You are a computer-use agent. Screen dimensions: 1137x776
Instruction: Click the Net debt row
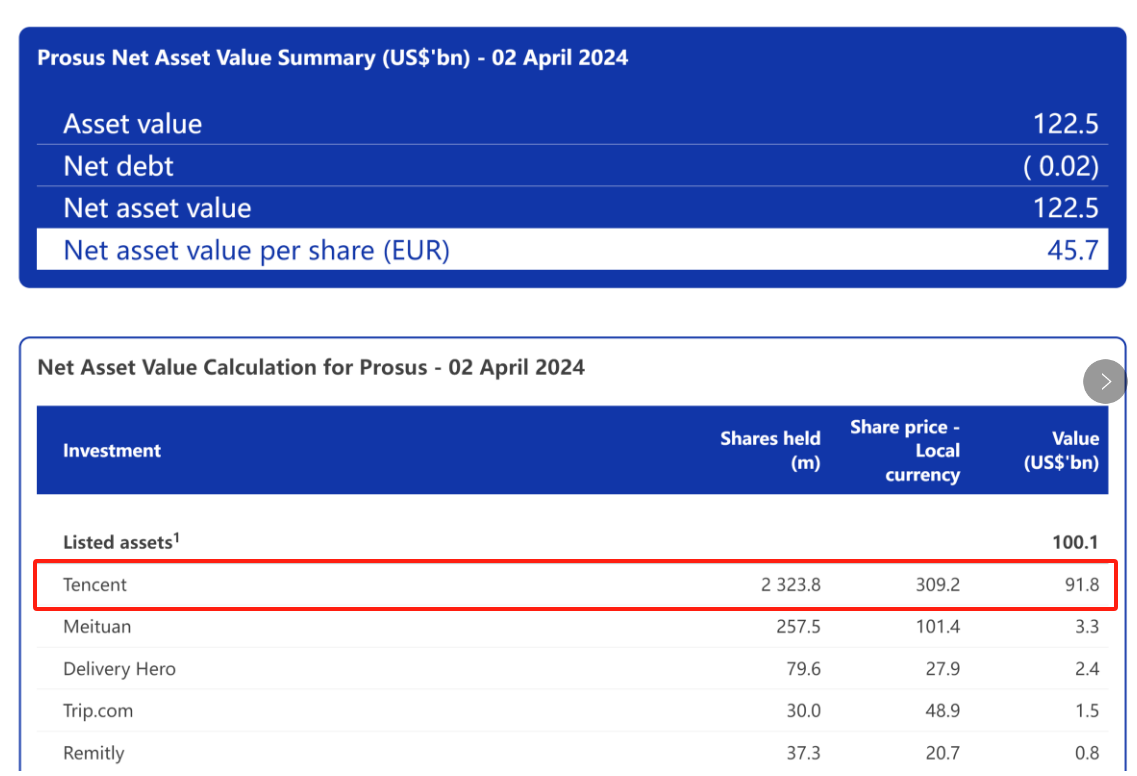tap(573, 166)
